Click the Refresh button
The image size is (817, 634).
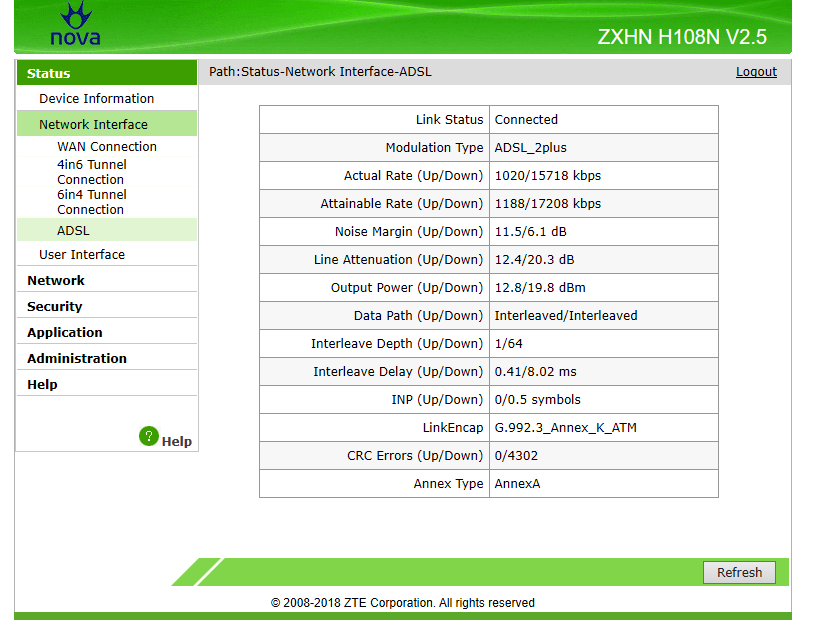[739, 573]
